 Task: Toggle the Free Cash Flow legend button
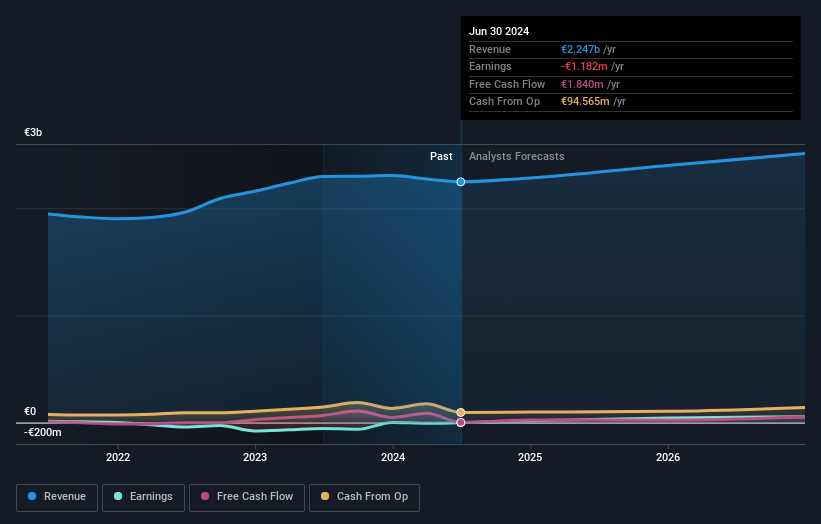click(x=247, y=497)
